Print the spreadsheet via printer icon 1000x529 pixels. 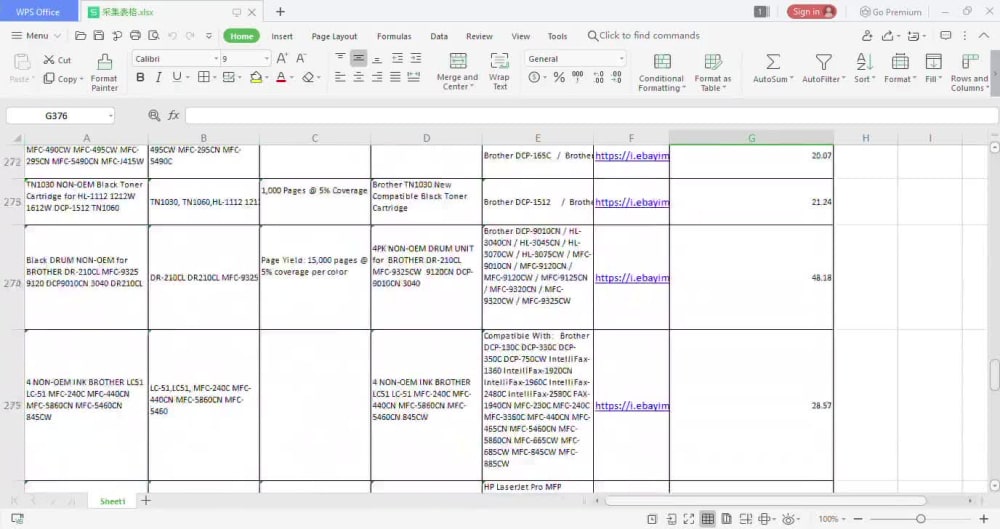click(135, 36)
